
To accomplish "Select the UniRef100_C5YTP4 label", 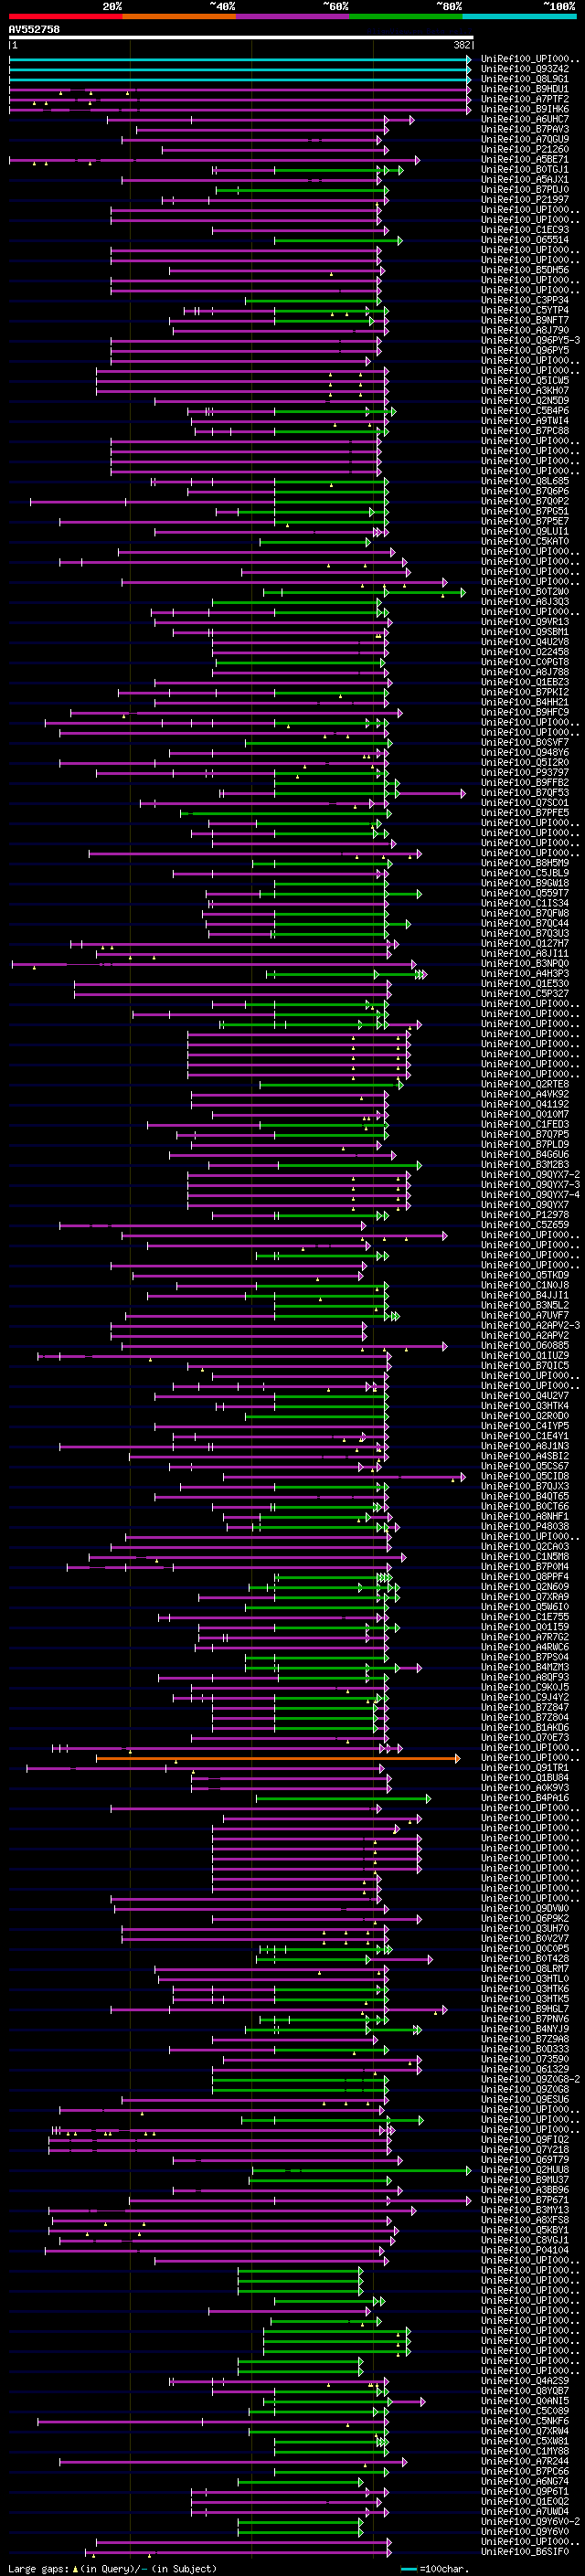I will pyautogui.click(x=525, y=310).
